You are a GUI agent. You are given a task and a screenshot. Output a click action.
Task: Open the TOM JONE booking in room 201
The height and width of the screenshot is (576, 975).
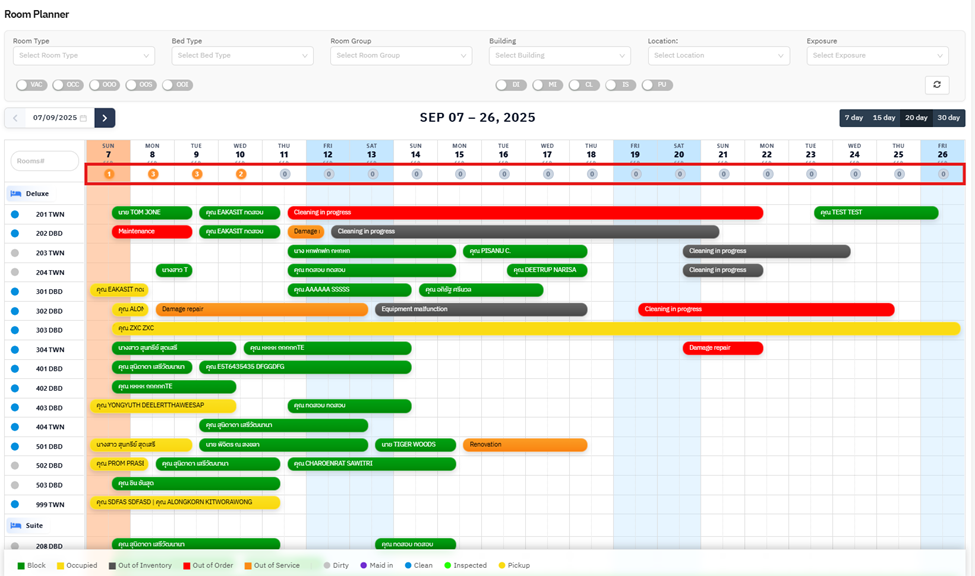point(151,213)
